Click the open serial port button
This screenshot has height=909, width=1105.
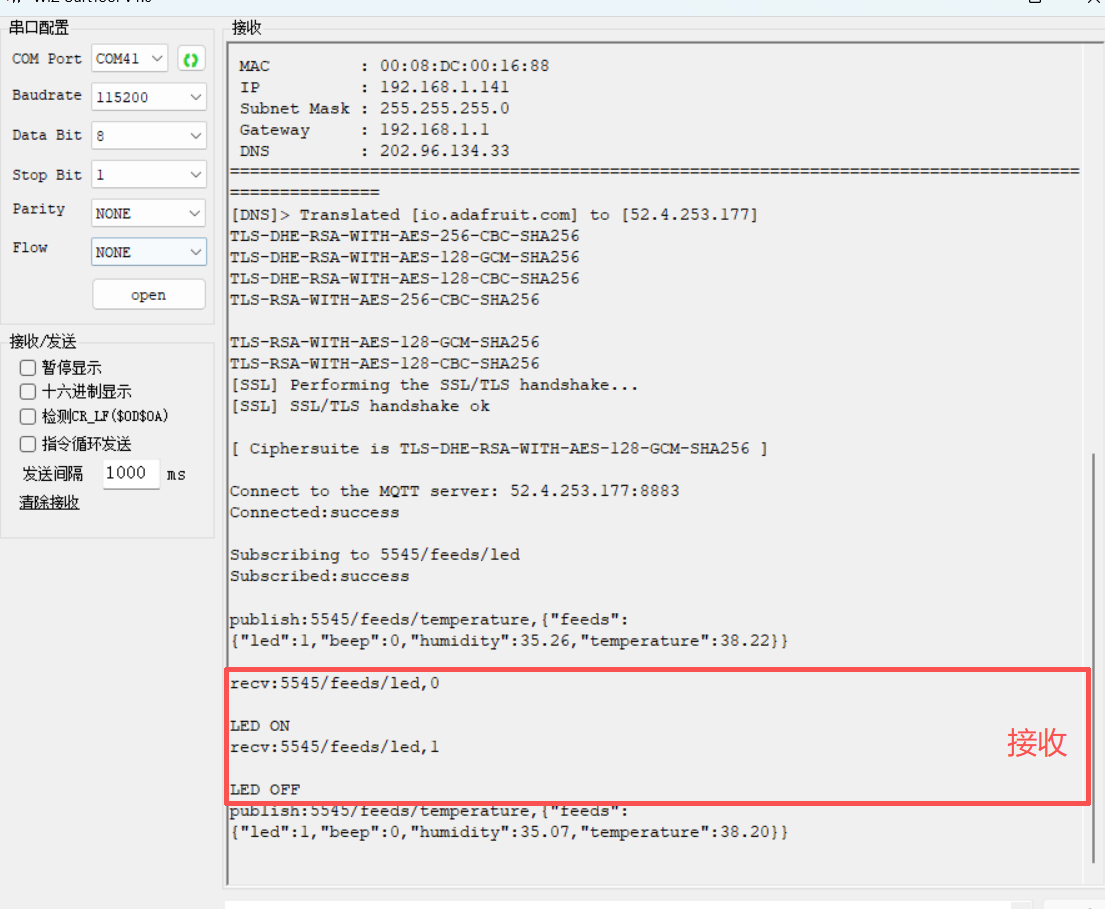(149, 295)
